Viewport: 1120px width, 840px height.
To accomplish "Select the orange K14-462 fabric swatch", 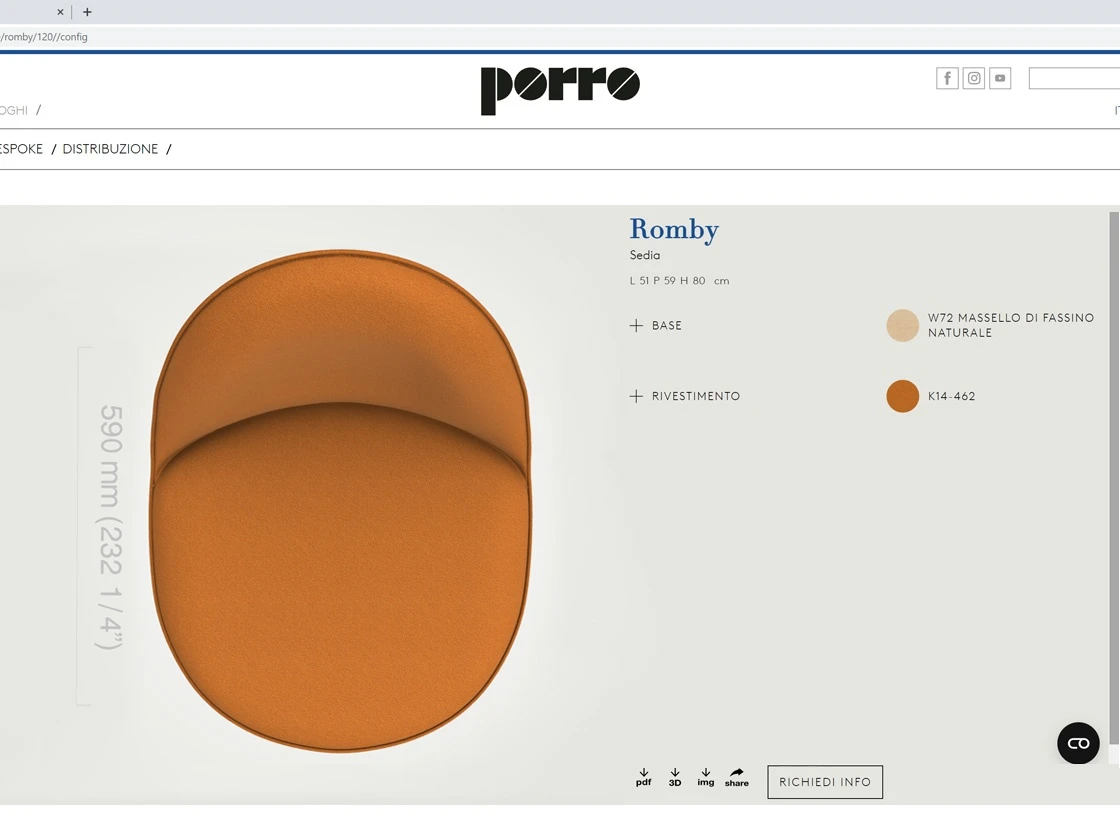I will click(x=902, y=396).
